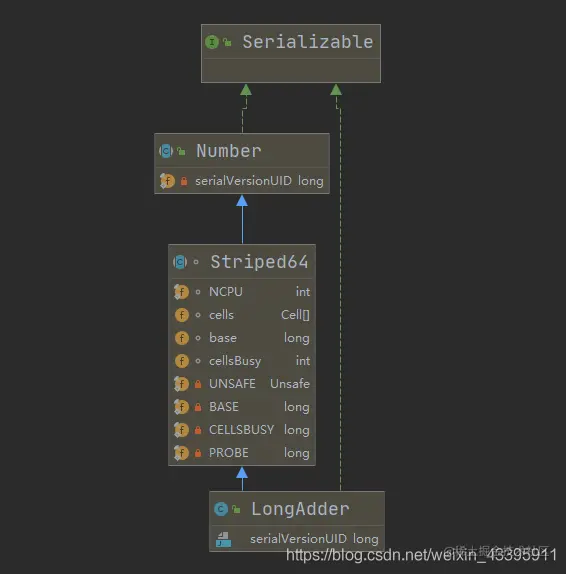Click the field icon in LongAdder's serialVersionUID row
Screen dimensions: 566x574
[x=223, y=539]
